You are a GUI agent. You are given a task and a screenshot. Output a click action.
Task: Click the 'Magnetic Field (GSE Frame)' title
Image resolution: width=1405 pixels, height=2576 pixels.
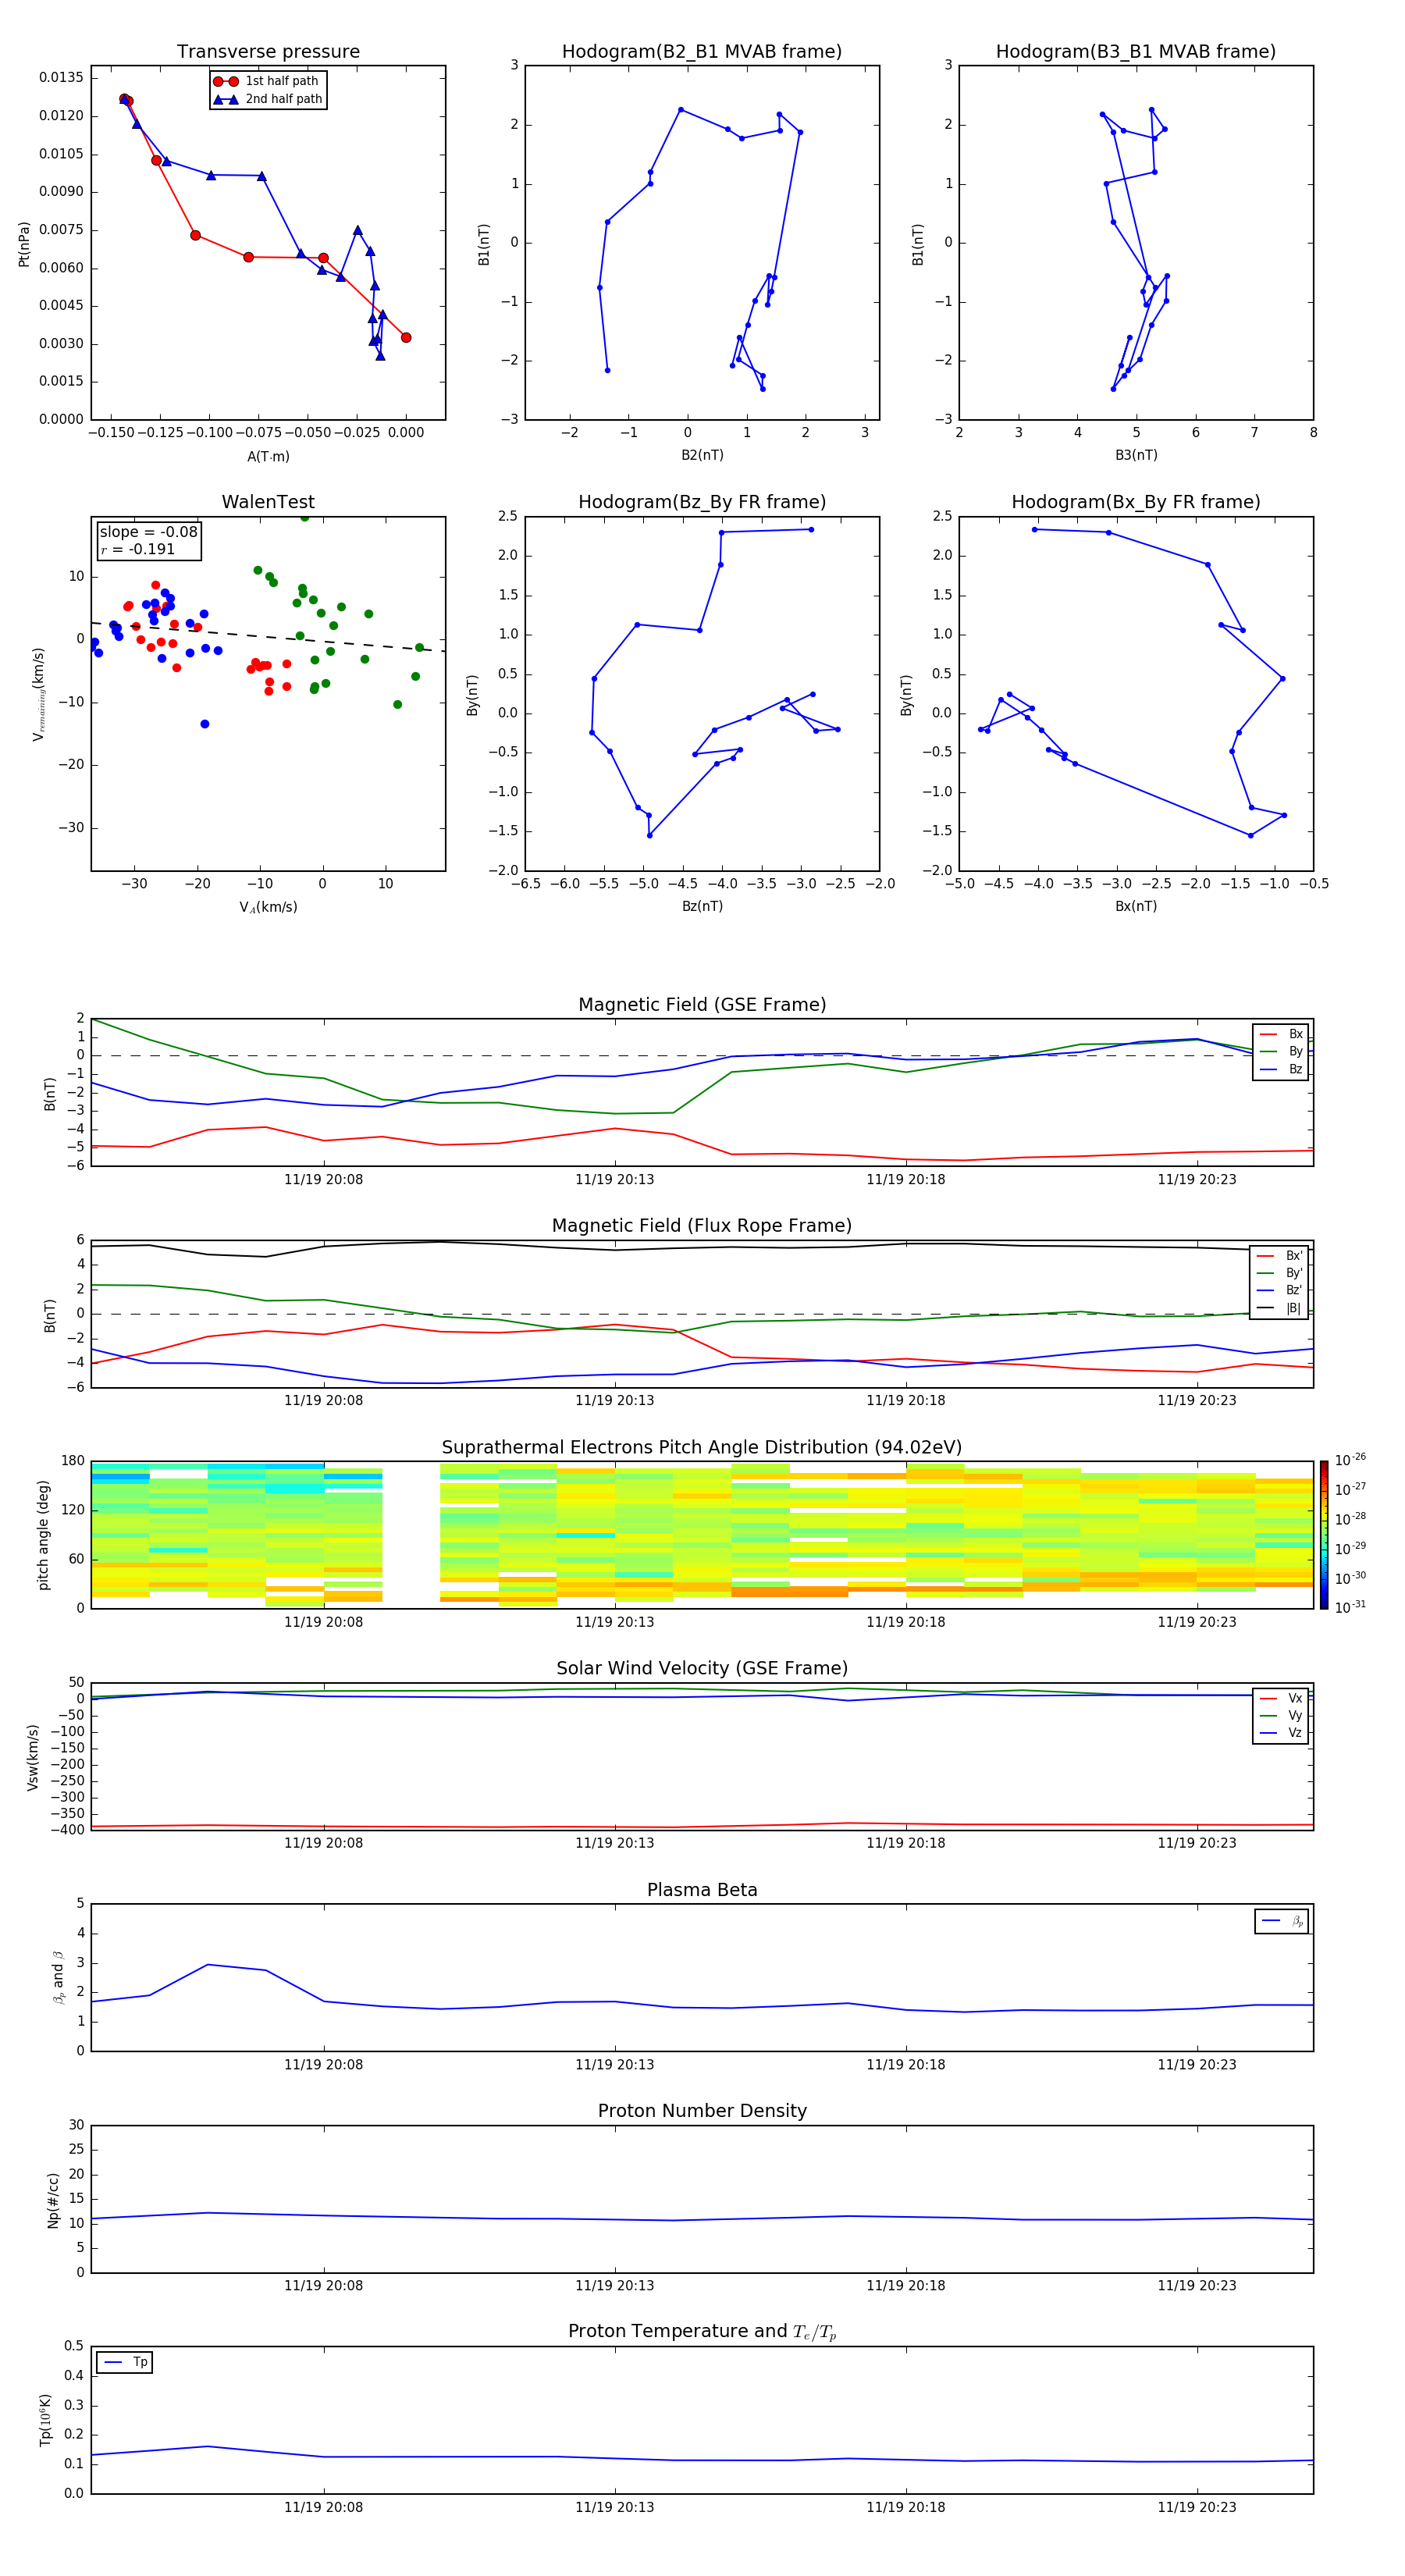point(702,1005)
